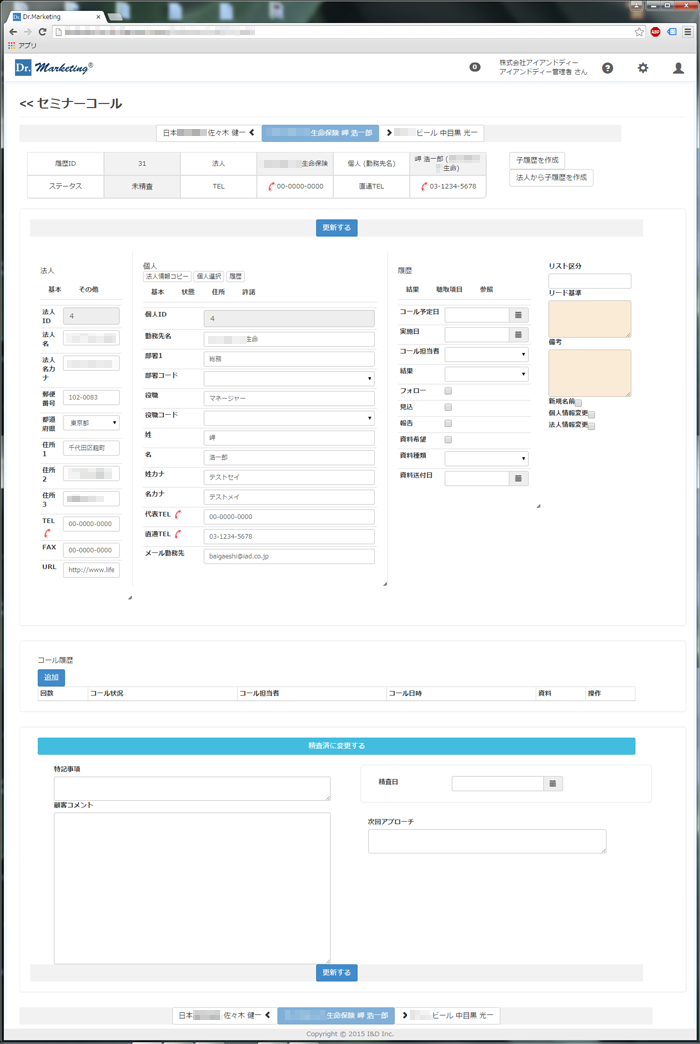Screen dimensions: 700x1044
Task: Open calendar picker for 精査日
Action: click(554, 784)
